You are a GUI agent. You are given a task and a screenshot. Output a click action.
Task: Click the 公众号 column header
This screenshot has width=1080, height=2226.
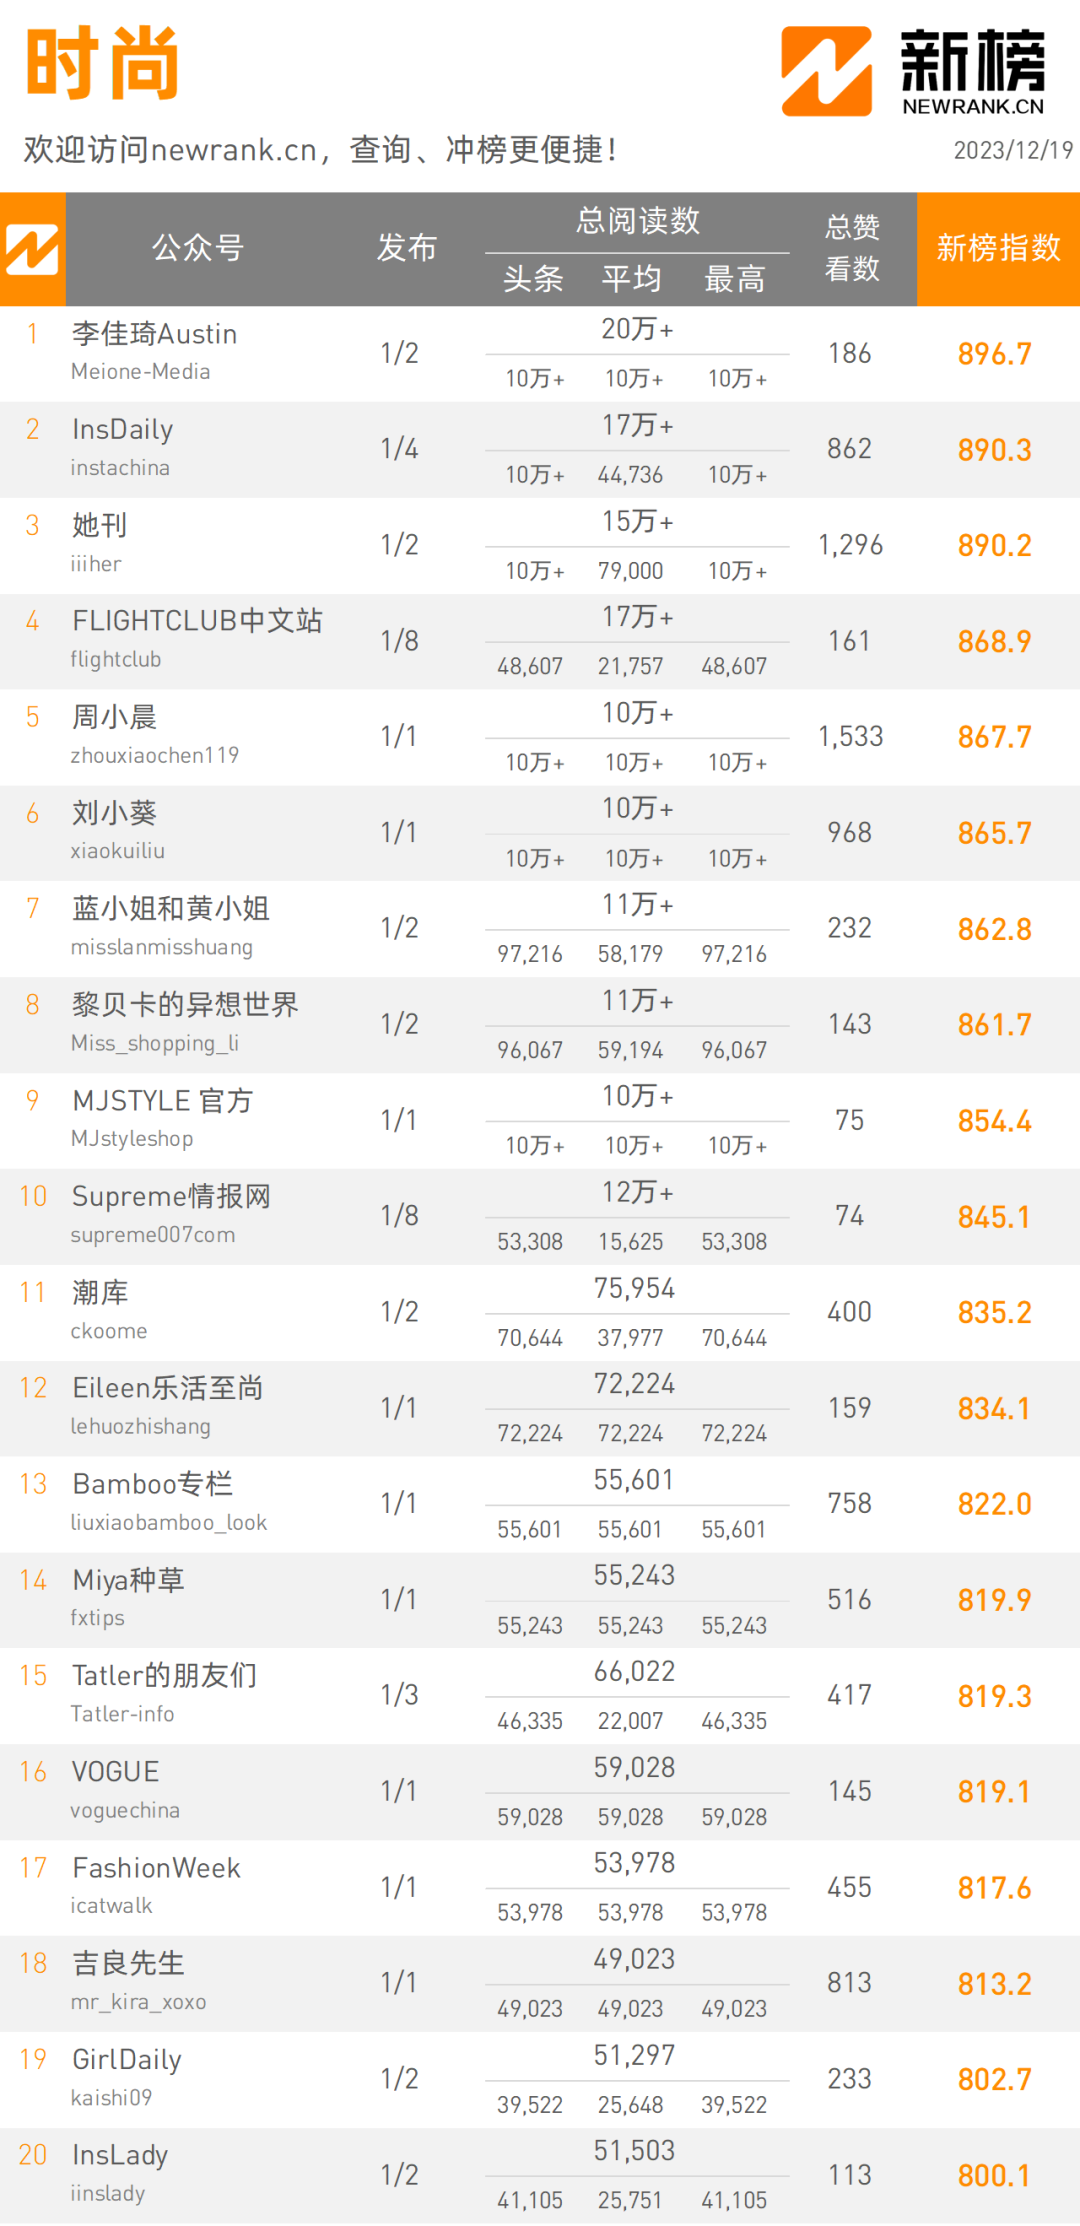pos(198,248)
